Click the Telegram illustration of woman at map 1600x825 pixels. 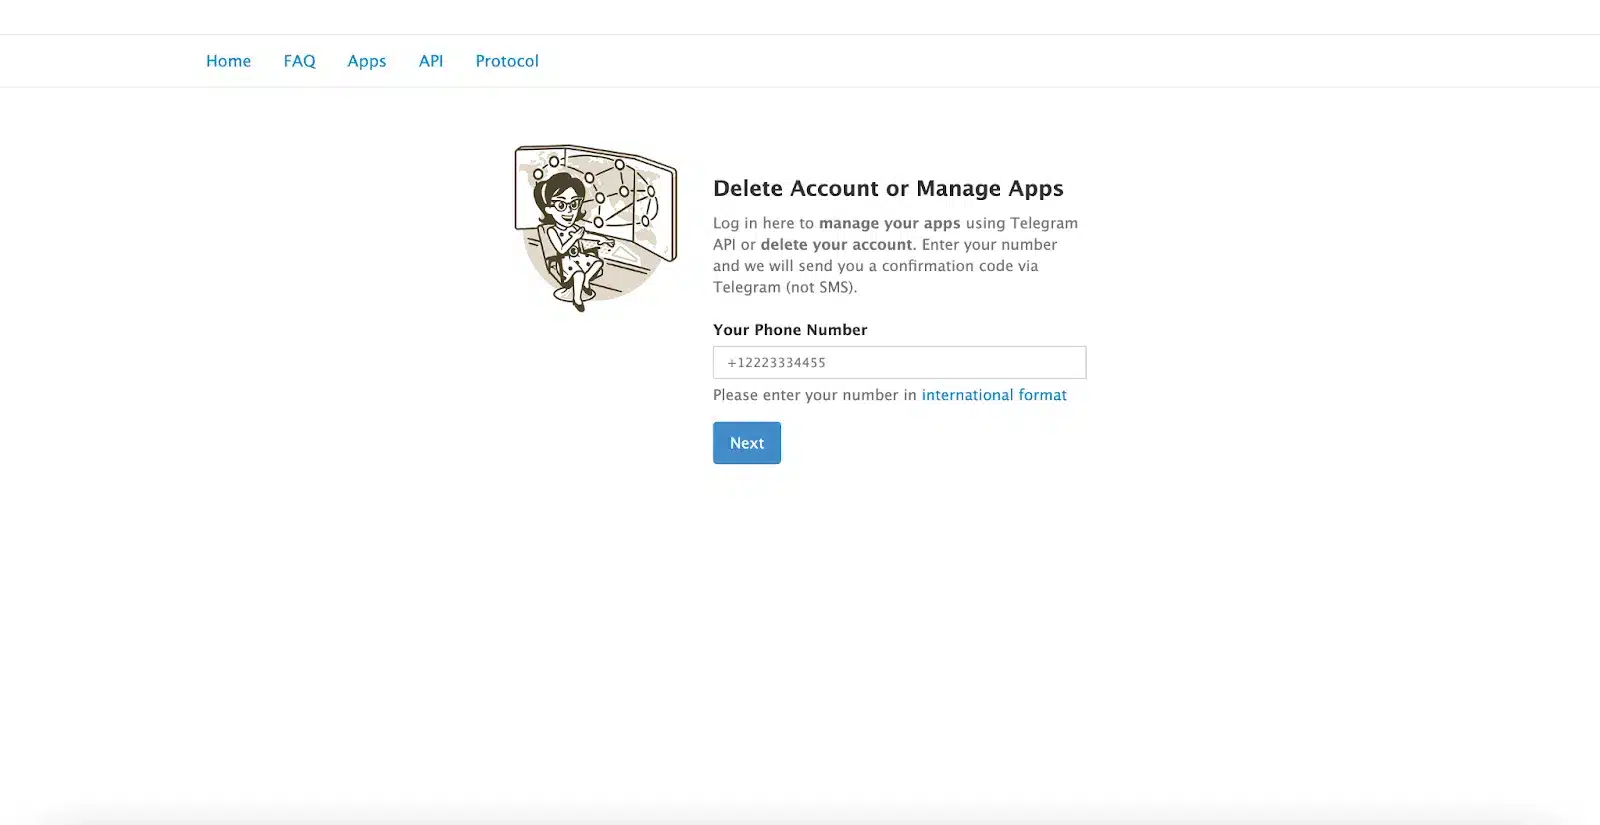pyautogui.click(x=596, y=228)
